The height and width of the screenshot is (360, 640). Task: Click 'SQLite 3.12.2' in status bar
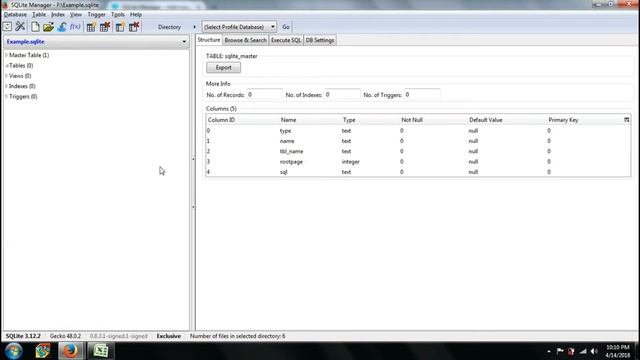pyautogui.click(x=23, y=336)
